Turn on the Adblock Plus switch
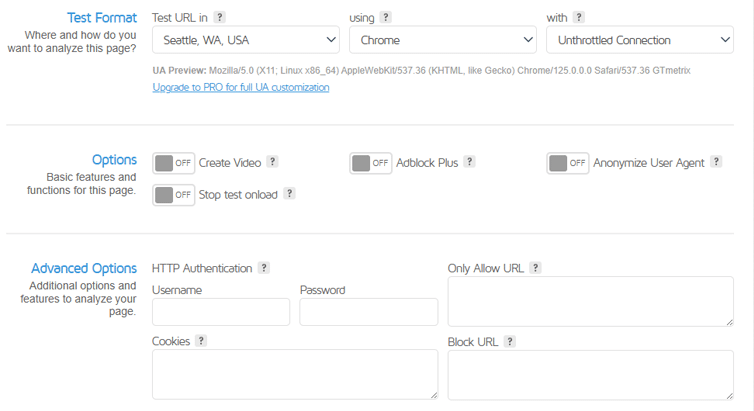This screenshot has width=754, height=411. (x=371, y=163)
